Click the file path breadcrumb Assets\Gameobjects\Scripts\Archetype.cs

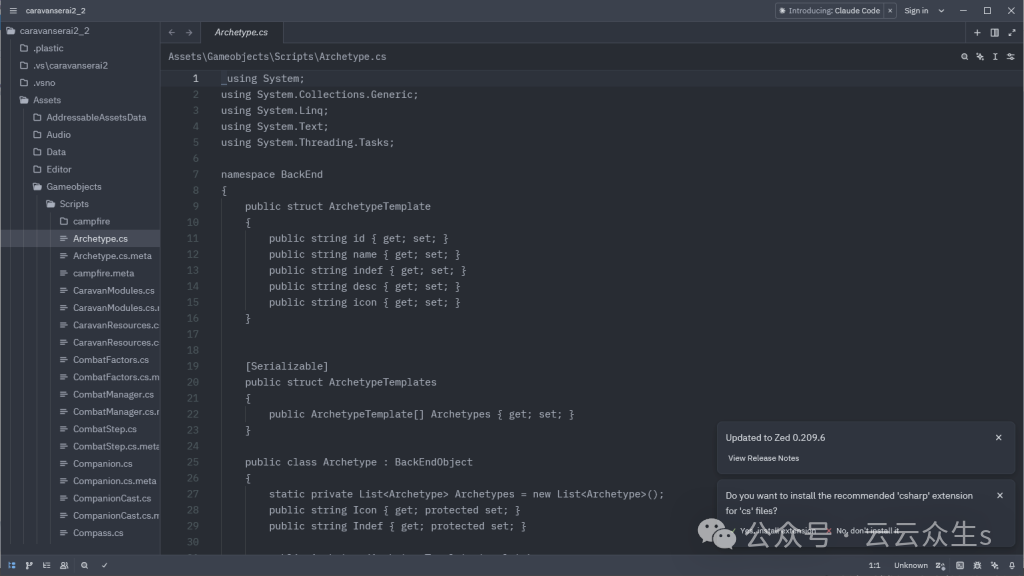277,57
